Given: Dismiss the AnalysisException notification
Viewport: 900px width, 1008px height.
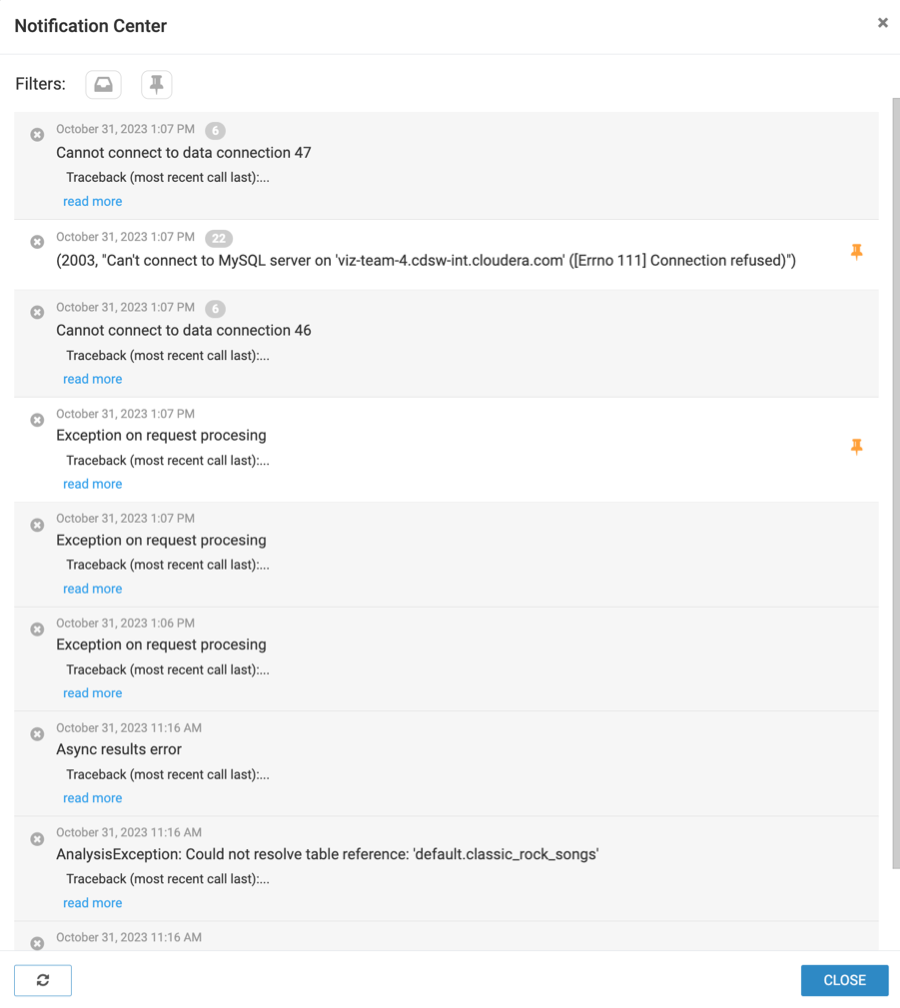Looking at the screenshot, I should click(x=37, y=839).
